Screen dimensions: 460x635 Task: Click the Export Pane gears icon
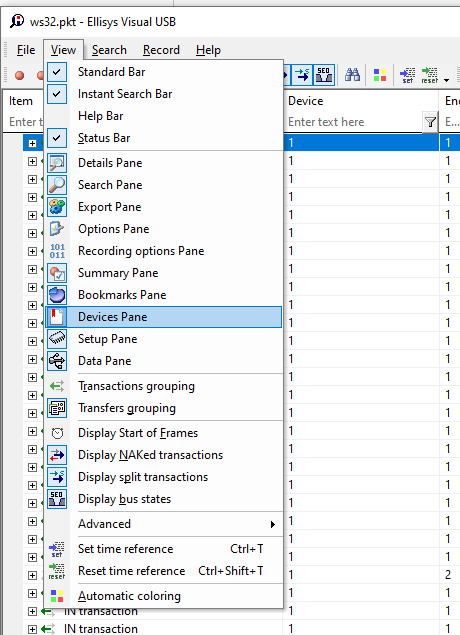(x=57, y=207)
